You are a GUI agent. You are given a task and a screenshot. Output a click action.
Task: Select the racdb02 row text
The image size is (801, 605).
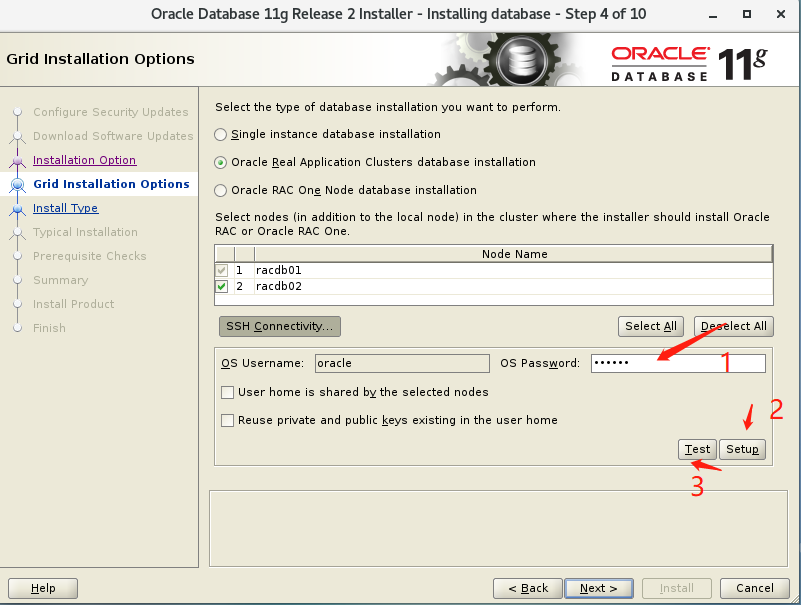coord(278,286)
